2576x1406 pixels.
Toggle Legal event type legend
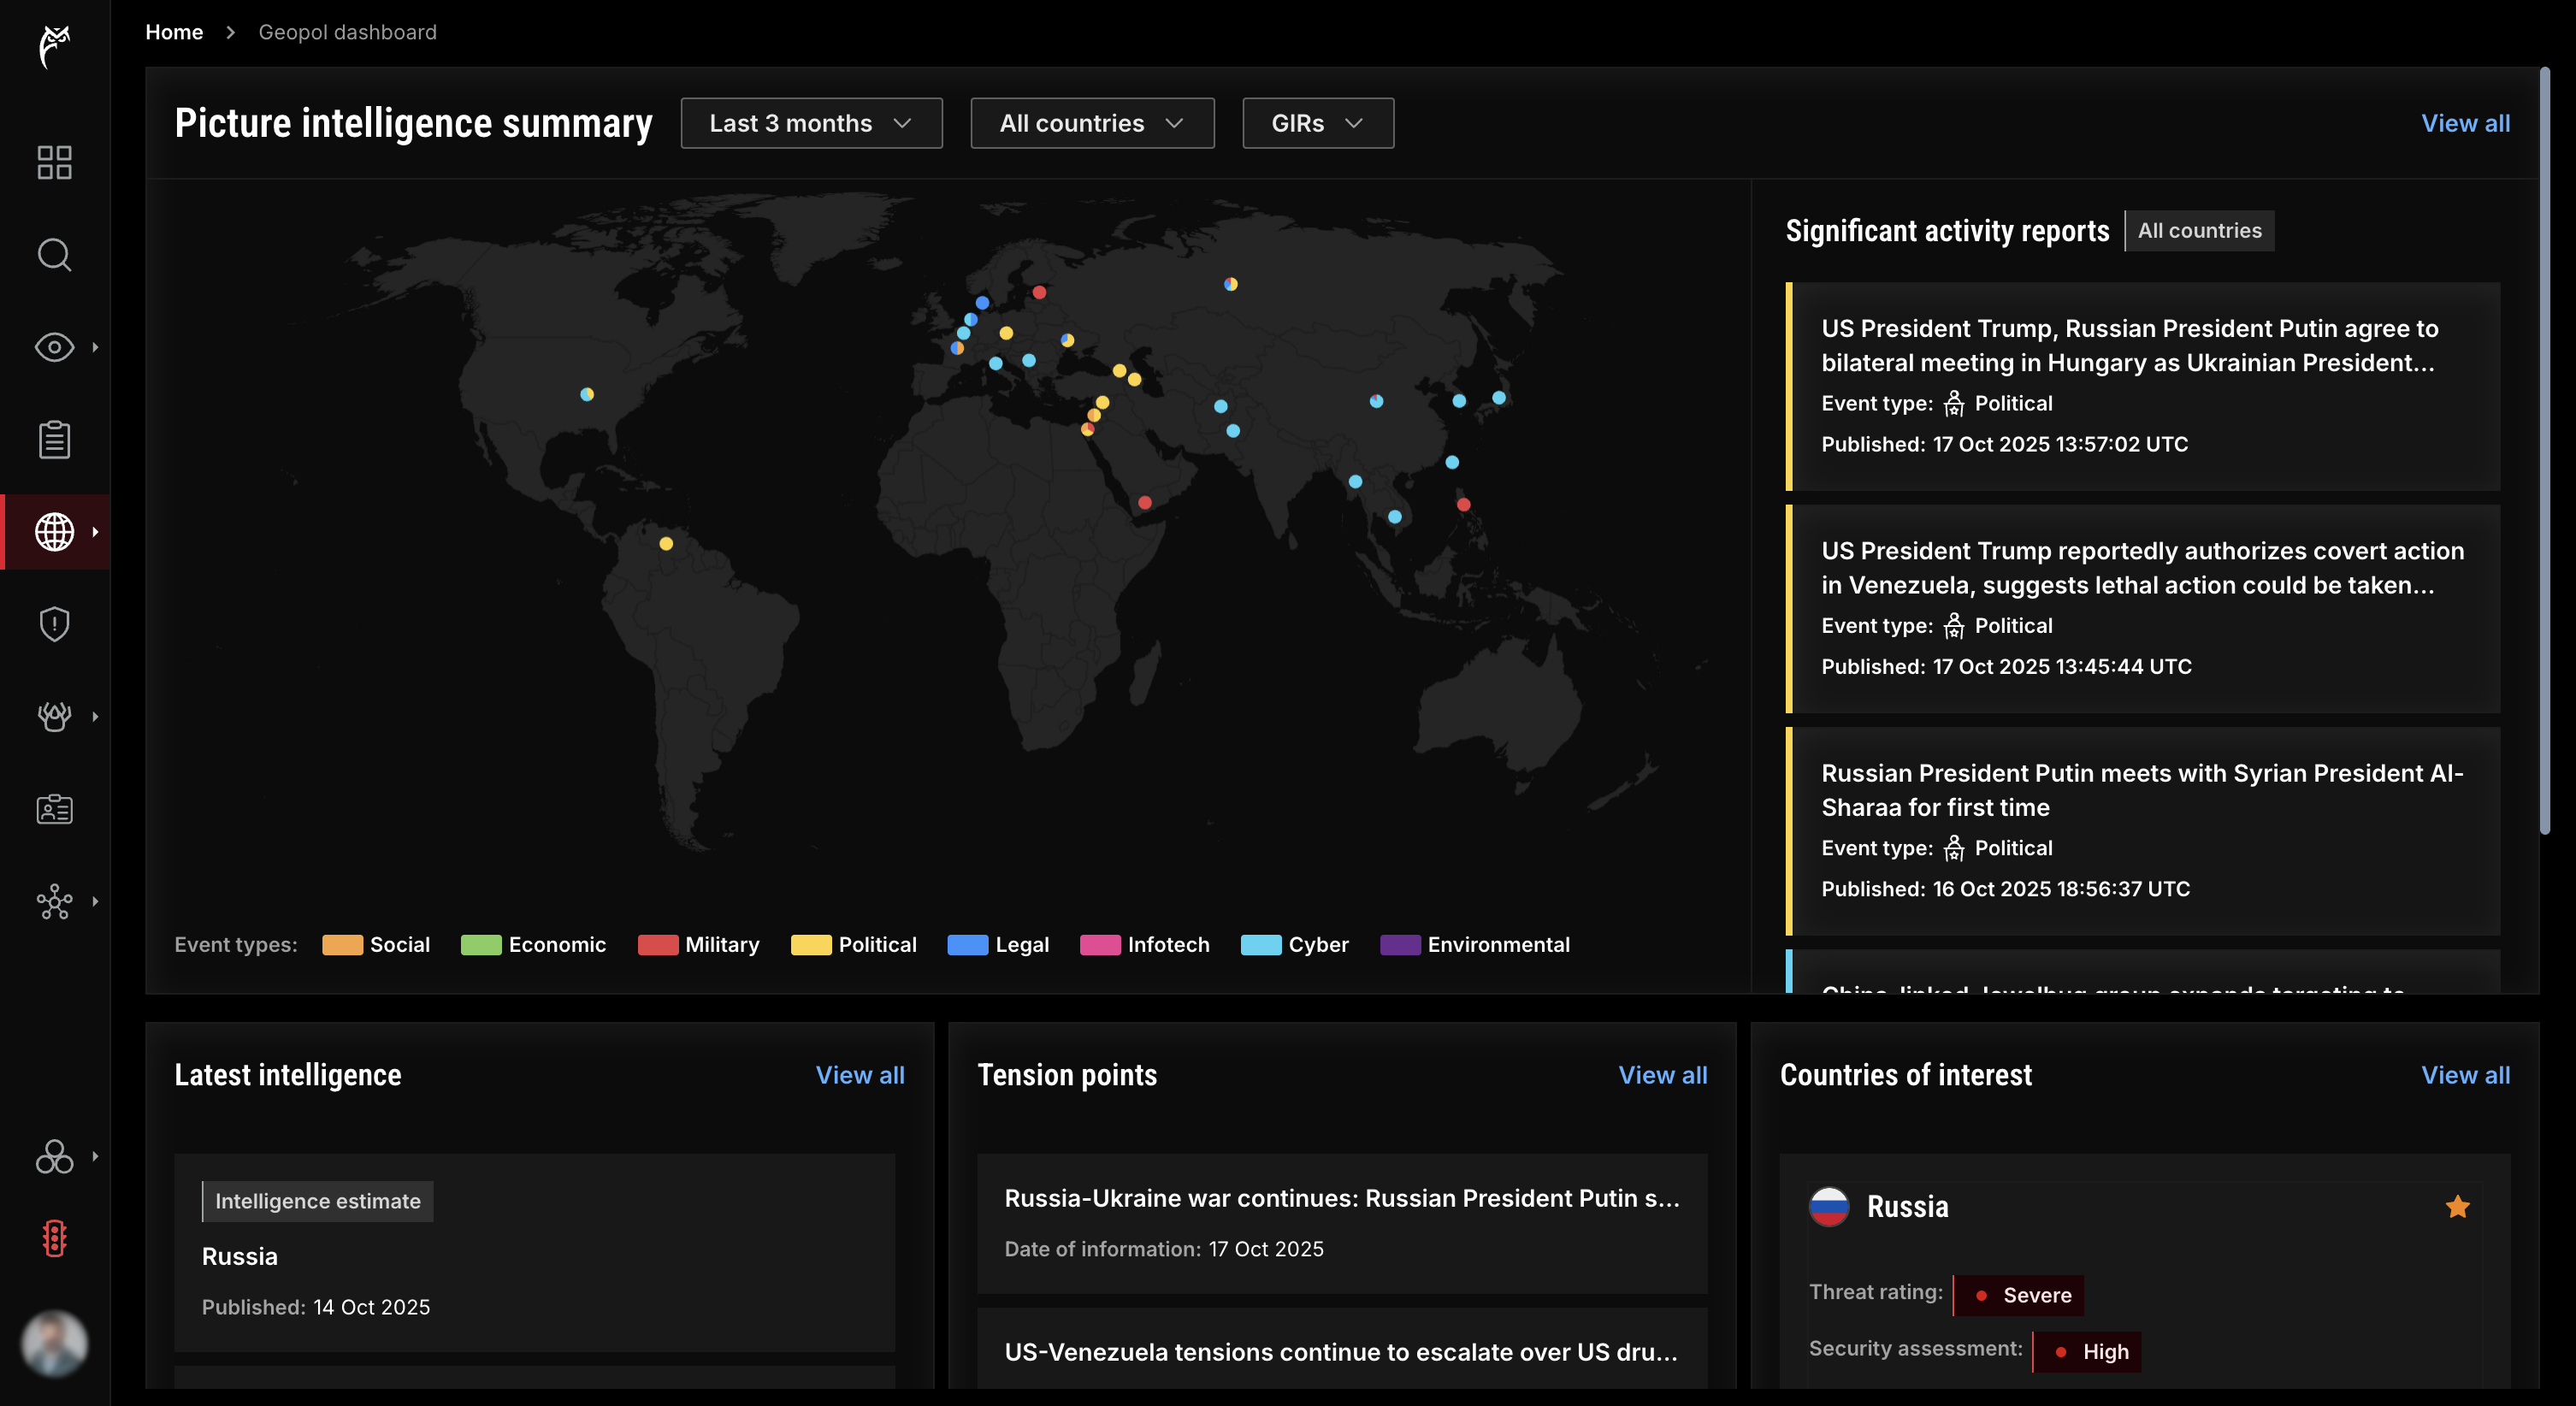pos(998,945)
